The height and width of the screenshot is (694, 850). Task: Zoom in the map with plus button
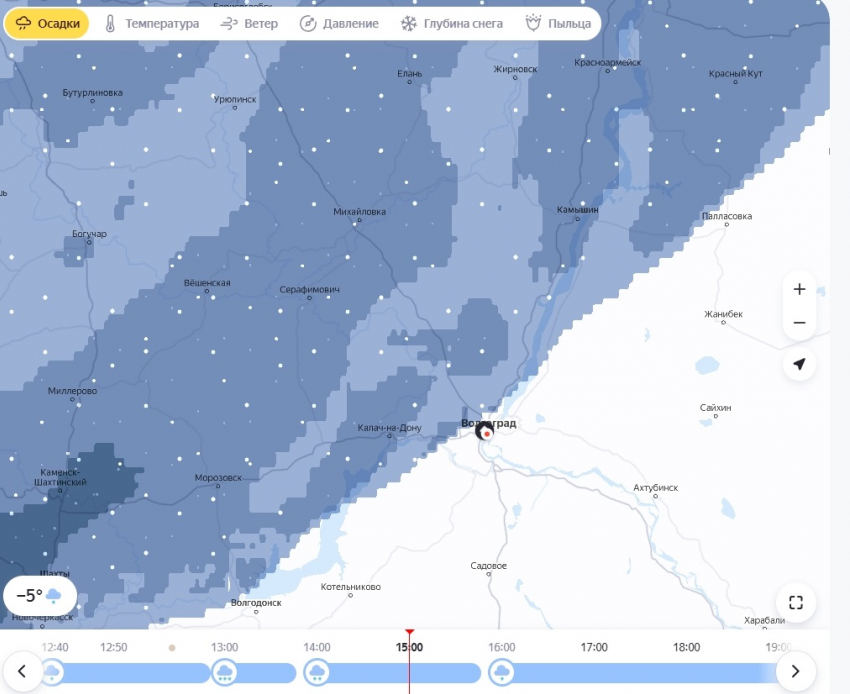[798, 290]
